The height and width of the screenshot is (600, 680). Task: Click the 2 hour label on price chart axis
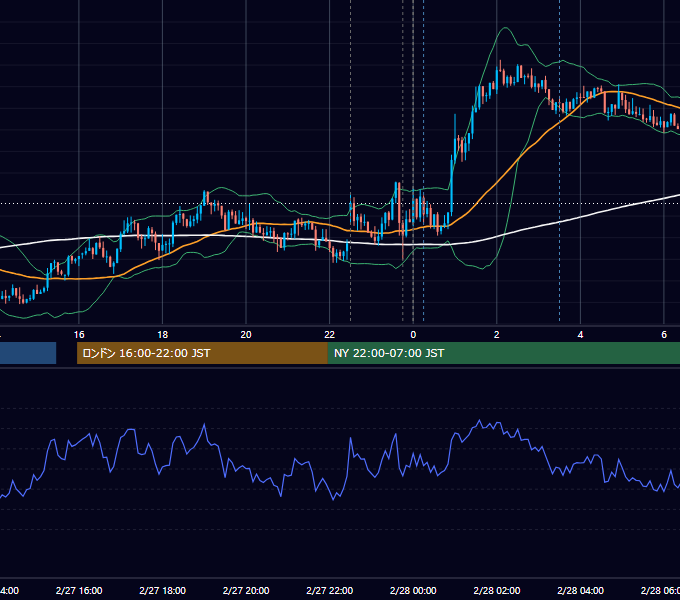pyautogui.click(x=497, y=335)
